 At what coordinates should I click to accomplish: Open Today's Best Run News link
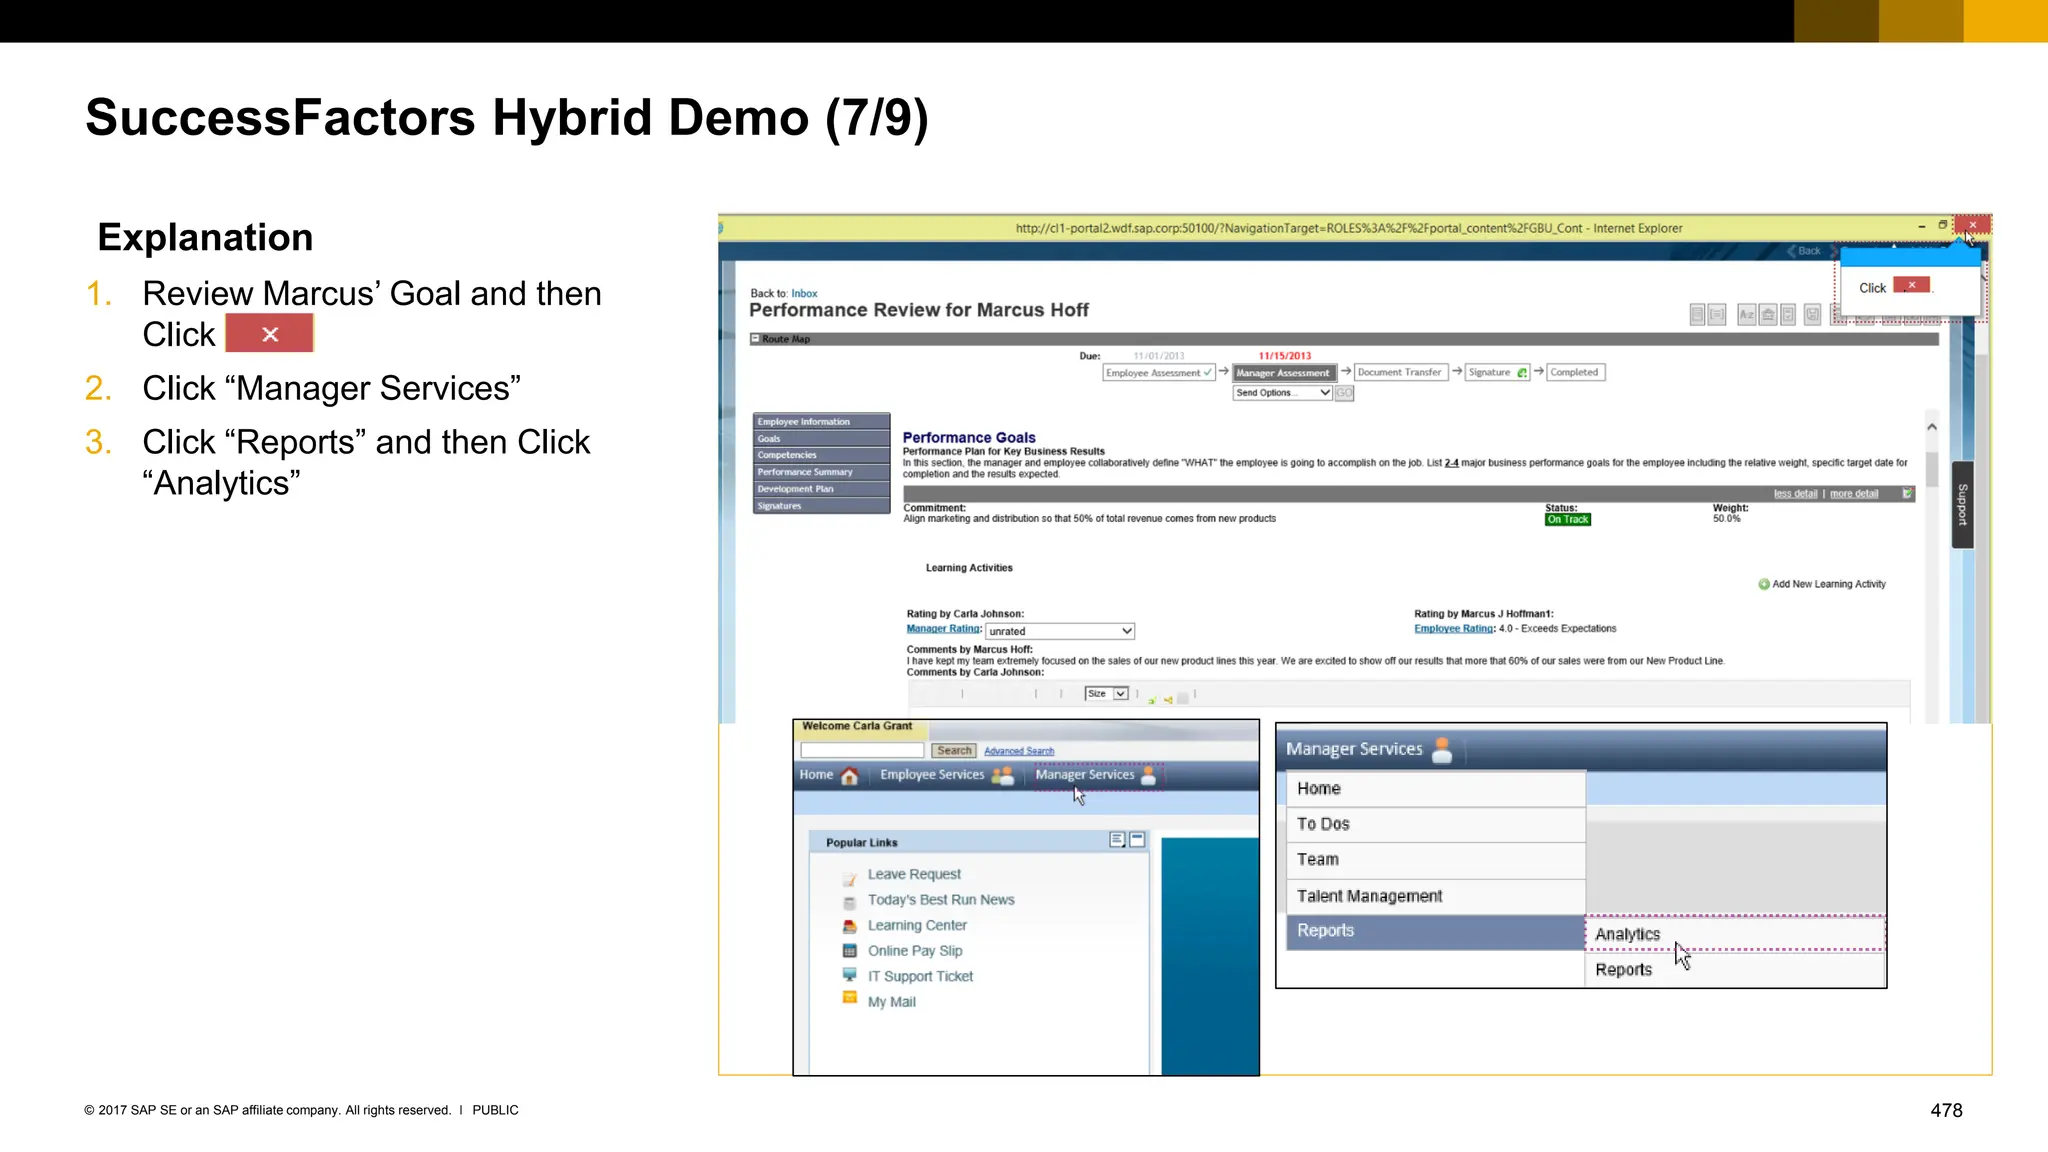(x=941, y=900)
